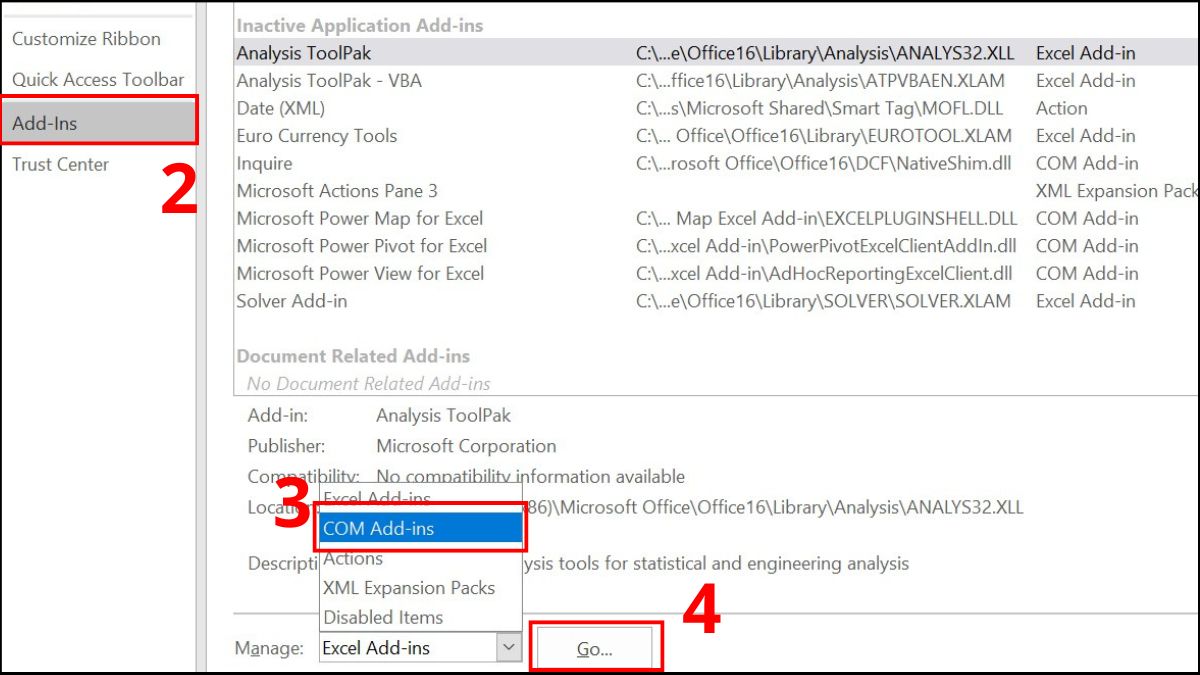Open the Trust Center section

tap(59, 164)
